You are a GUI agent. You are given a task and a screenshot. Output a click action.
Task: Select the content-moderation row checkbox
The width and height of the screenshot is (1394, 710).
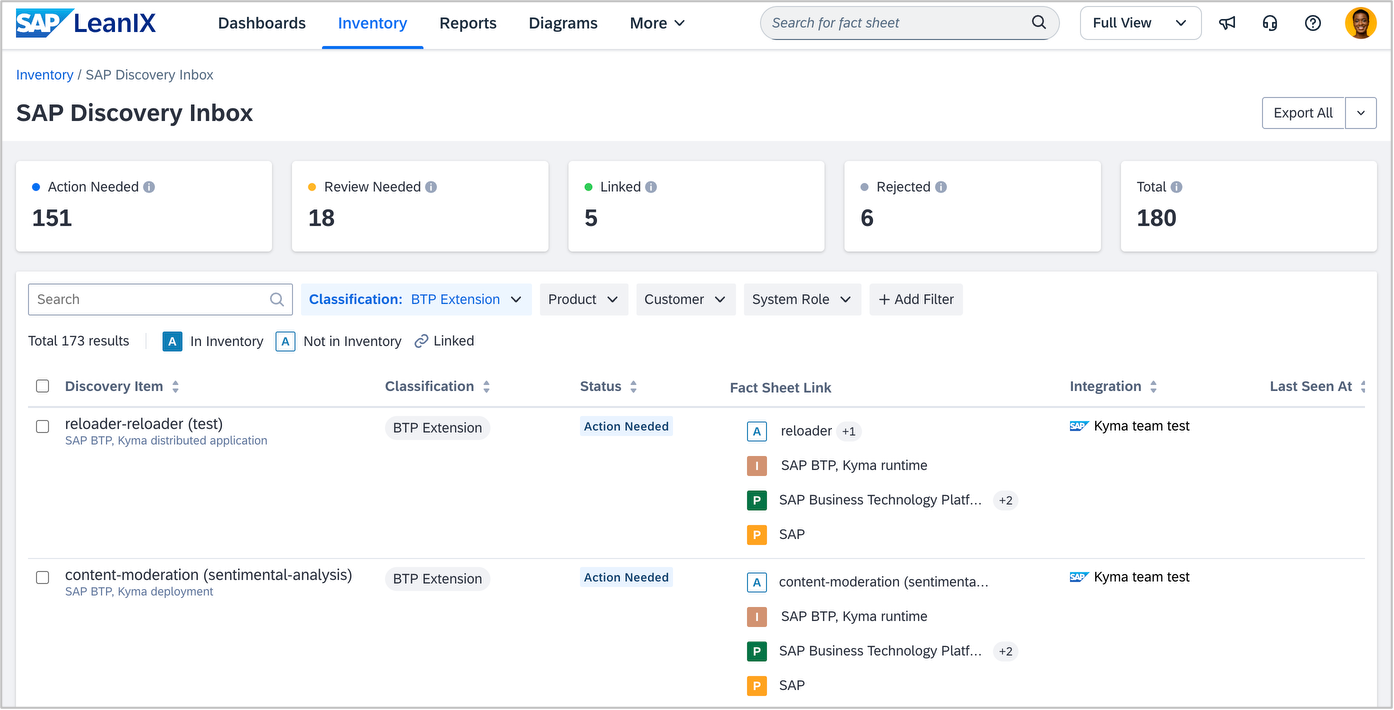pos(42,577)
